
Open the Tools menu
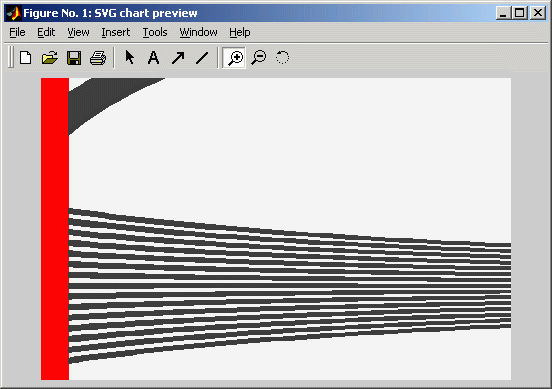[155, 32]
